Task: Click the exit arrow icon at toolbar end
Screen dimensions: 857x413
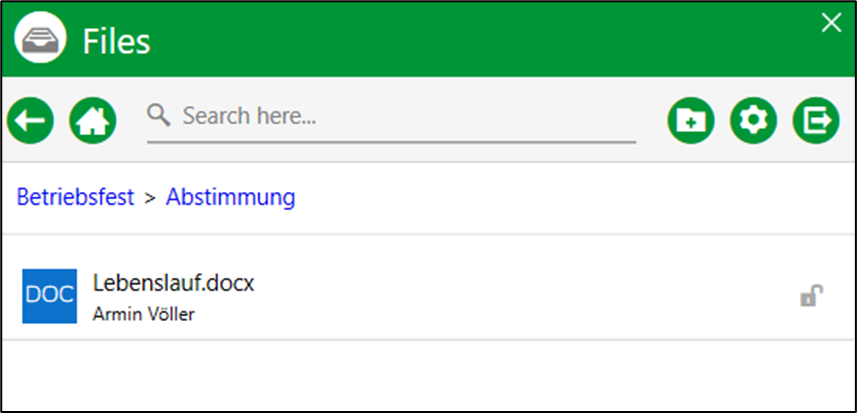Action: tap(816, 121)
